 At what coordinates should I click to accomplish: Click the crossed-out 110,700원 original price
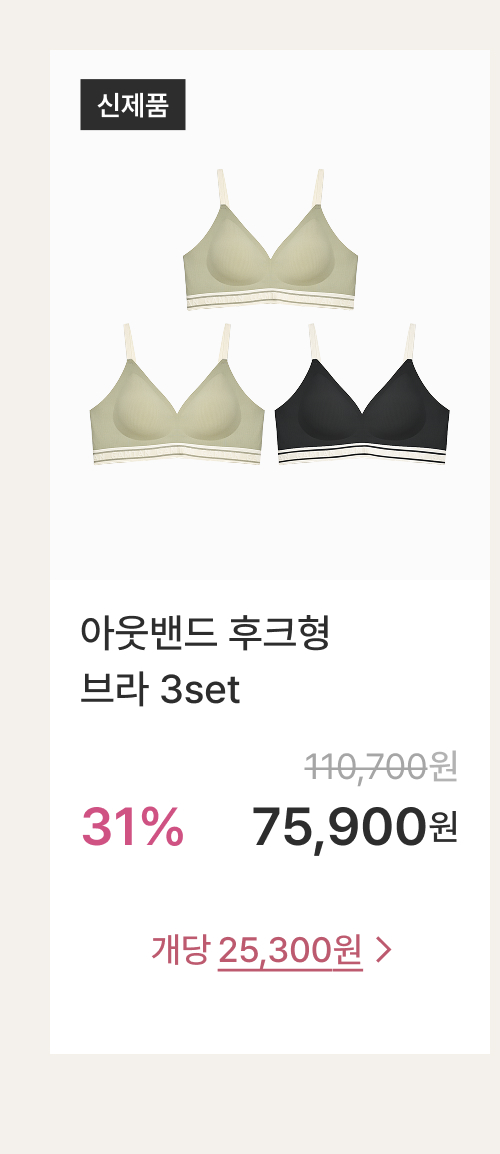[381, 767]
